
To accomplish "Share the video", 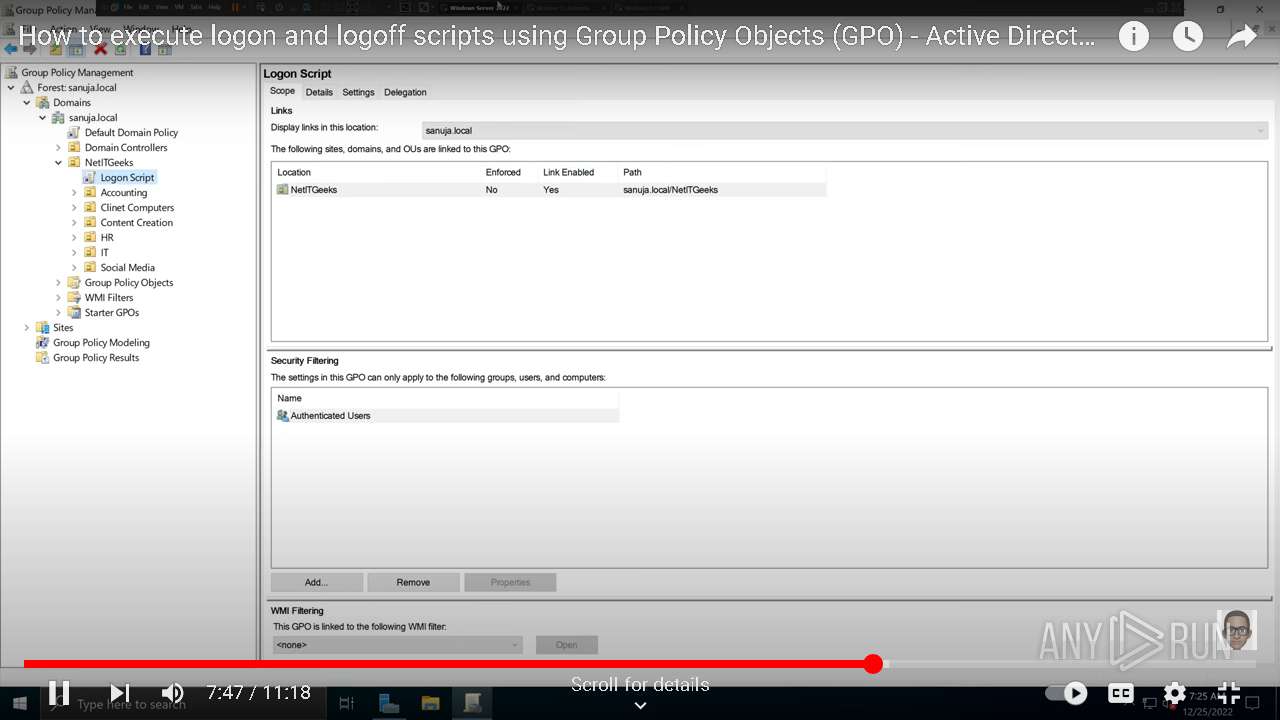I will point(1242,37).
